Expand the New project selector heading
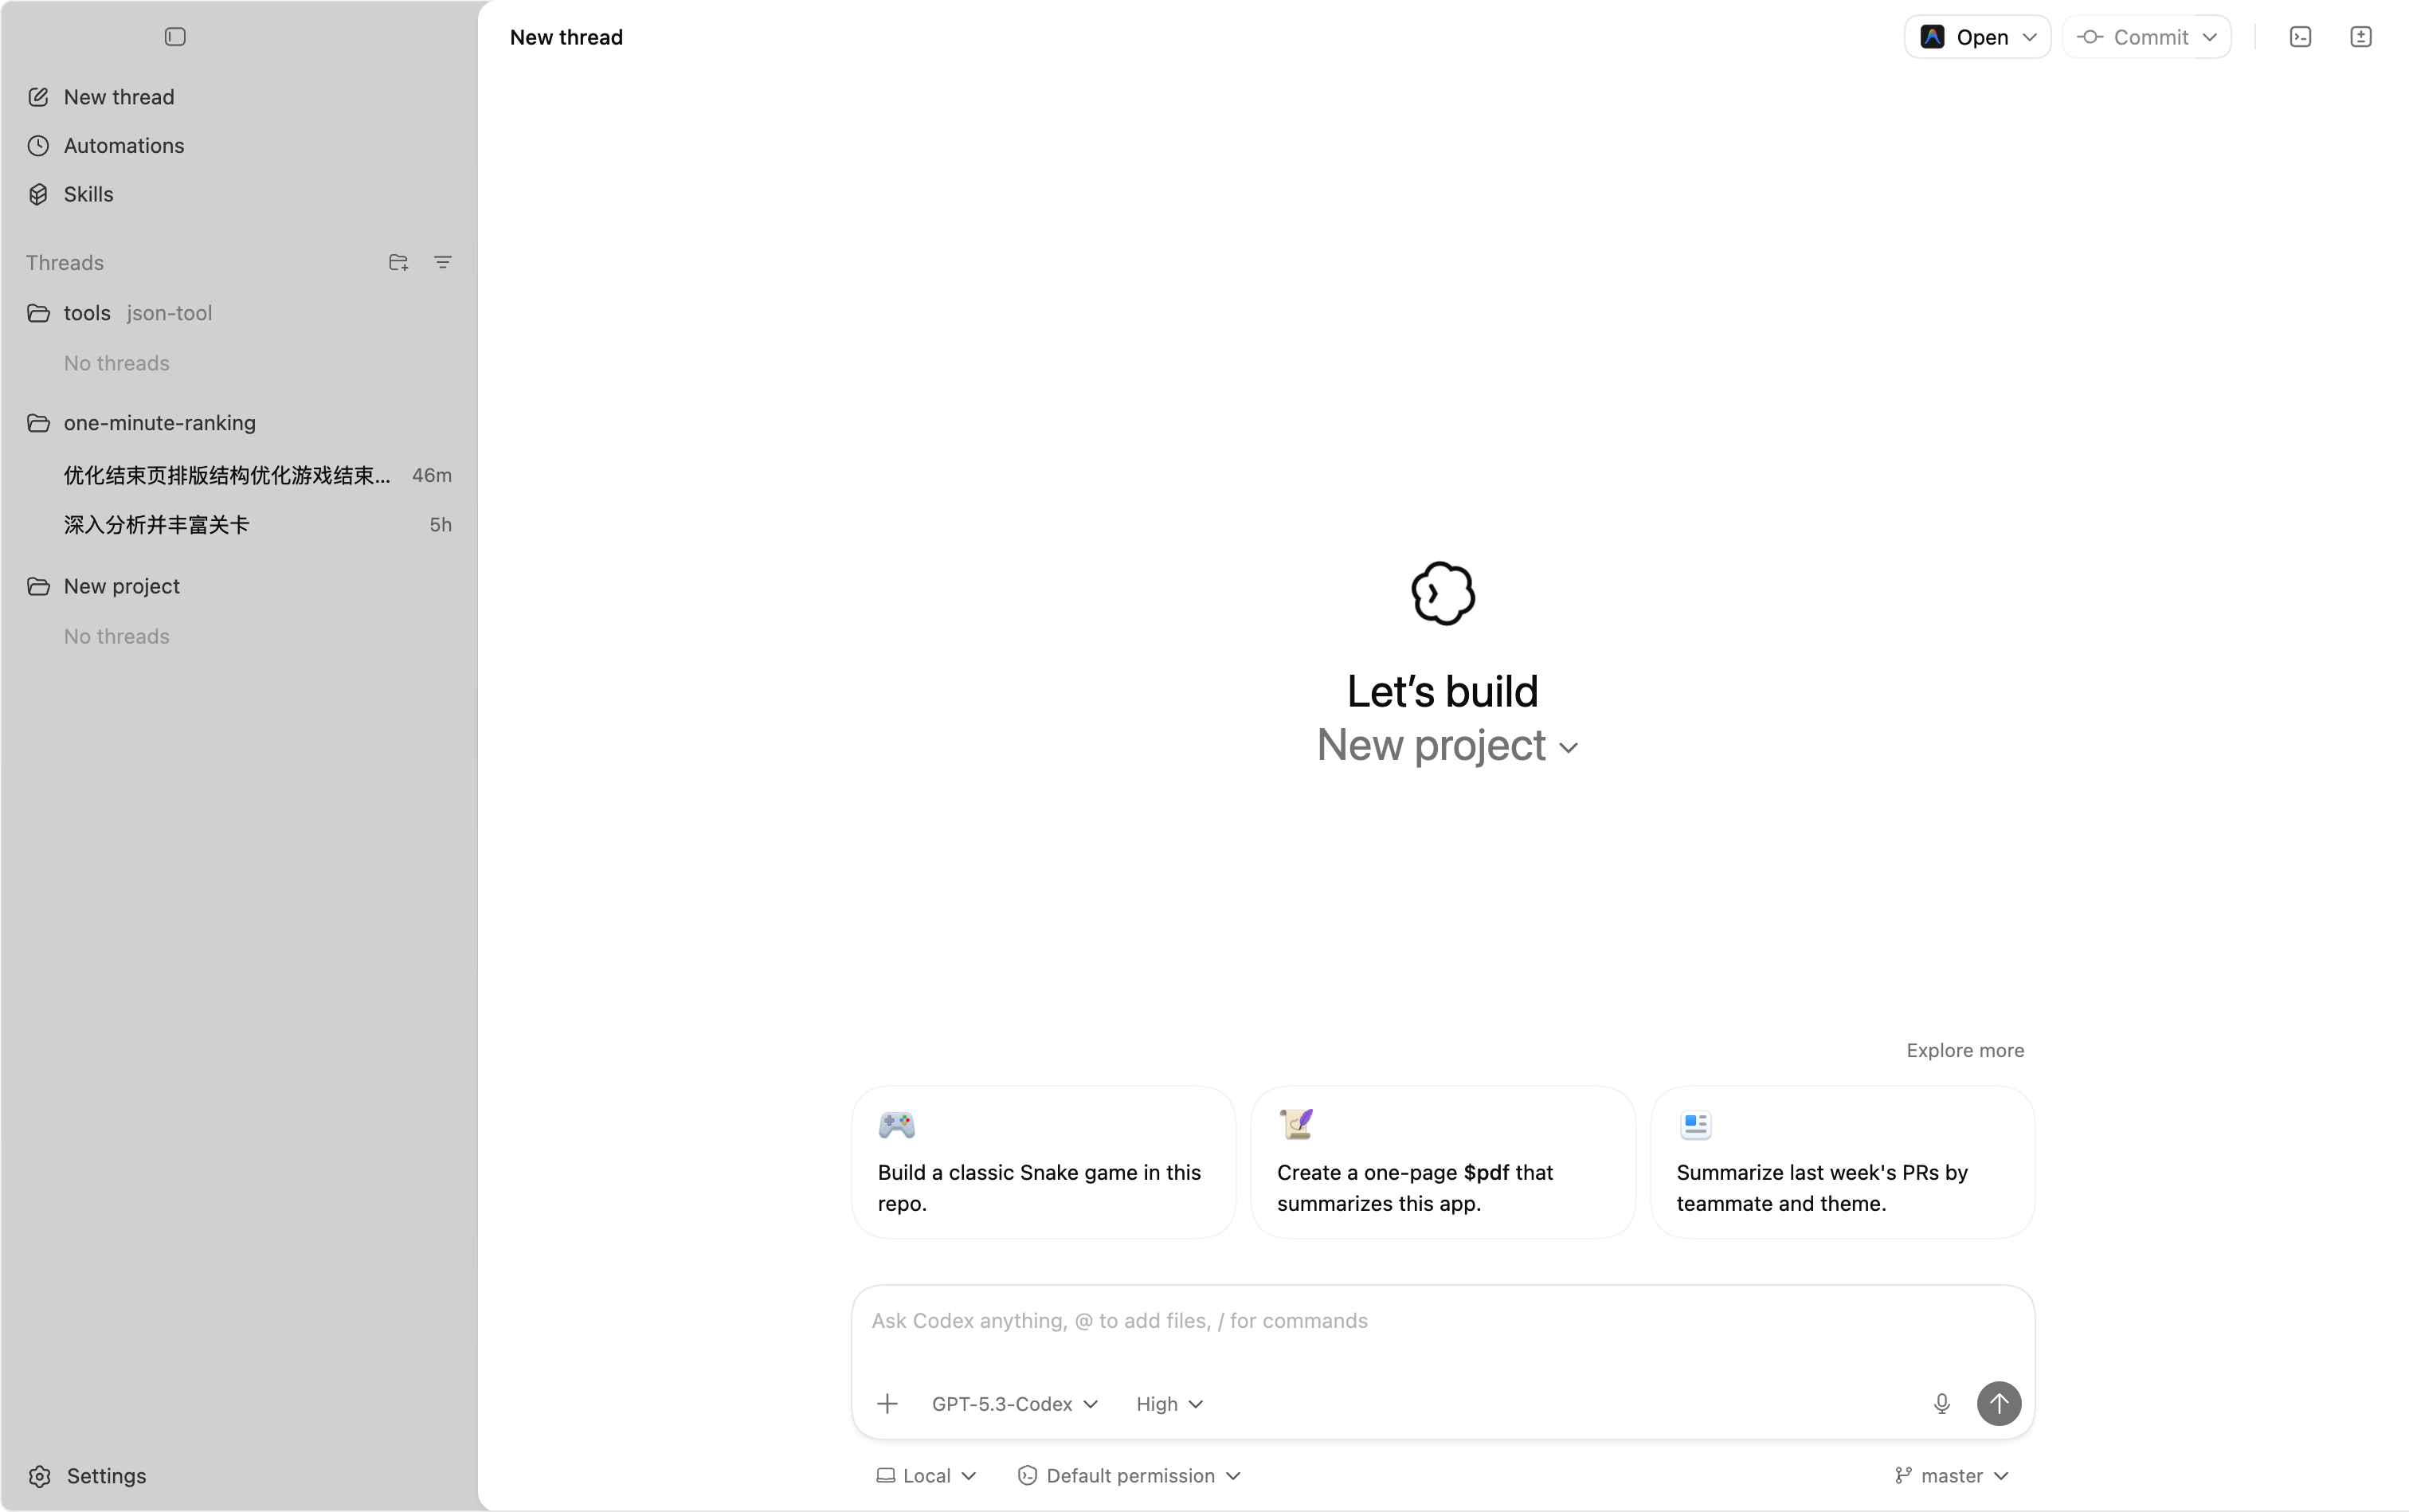This screenshot has height=1512, width=2409. click(x=1446, y=746)
